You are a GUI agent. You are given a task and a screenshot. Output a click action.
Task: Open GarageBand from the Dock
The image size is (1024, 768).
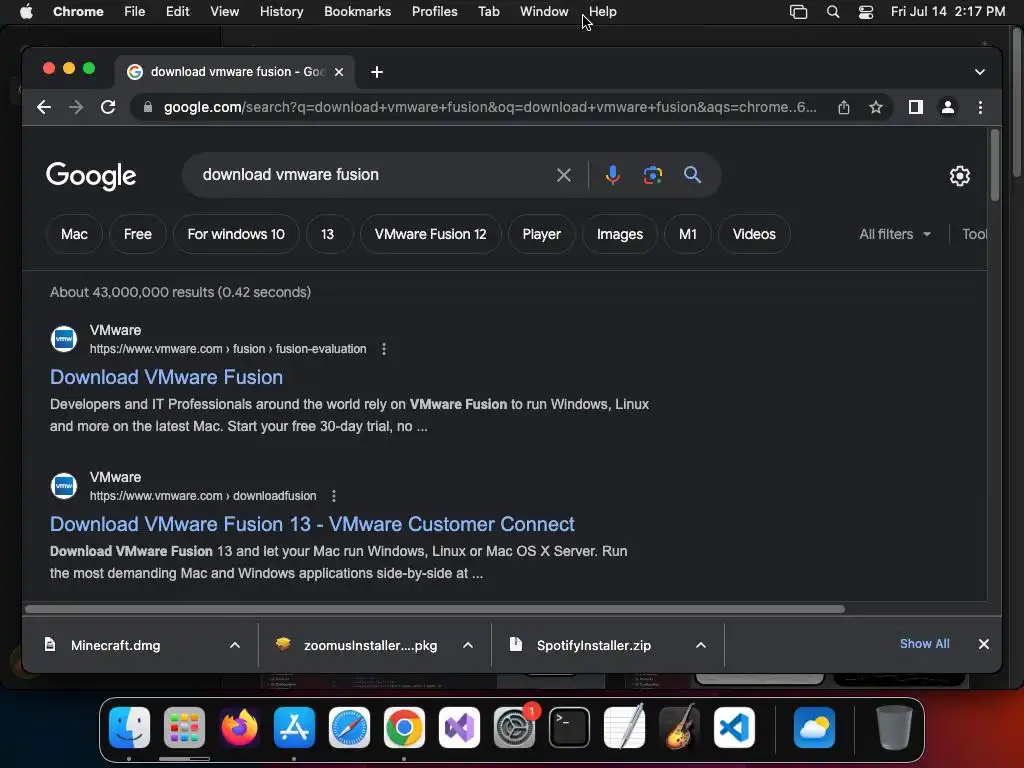click(679, 728)
